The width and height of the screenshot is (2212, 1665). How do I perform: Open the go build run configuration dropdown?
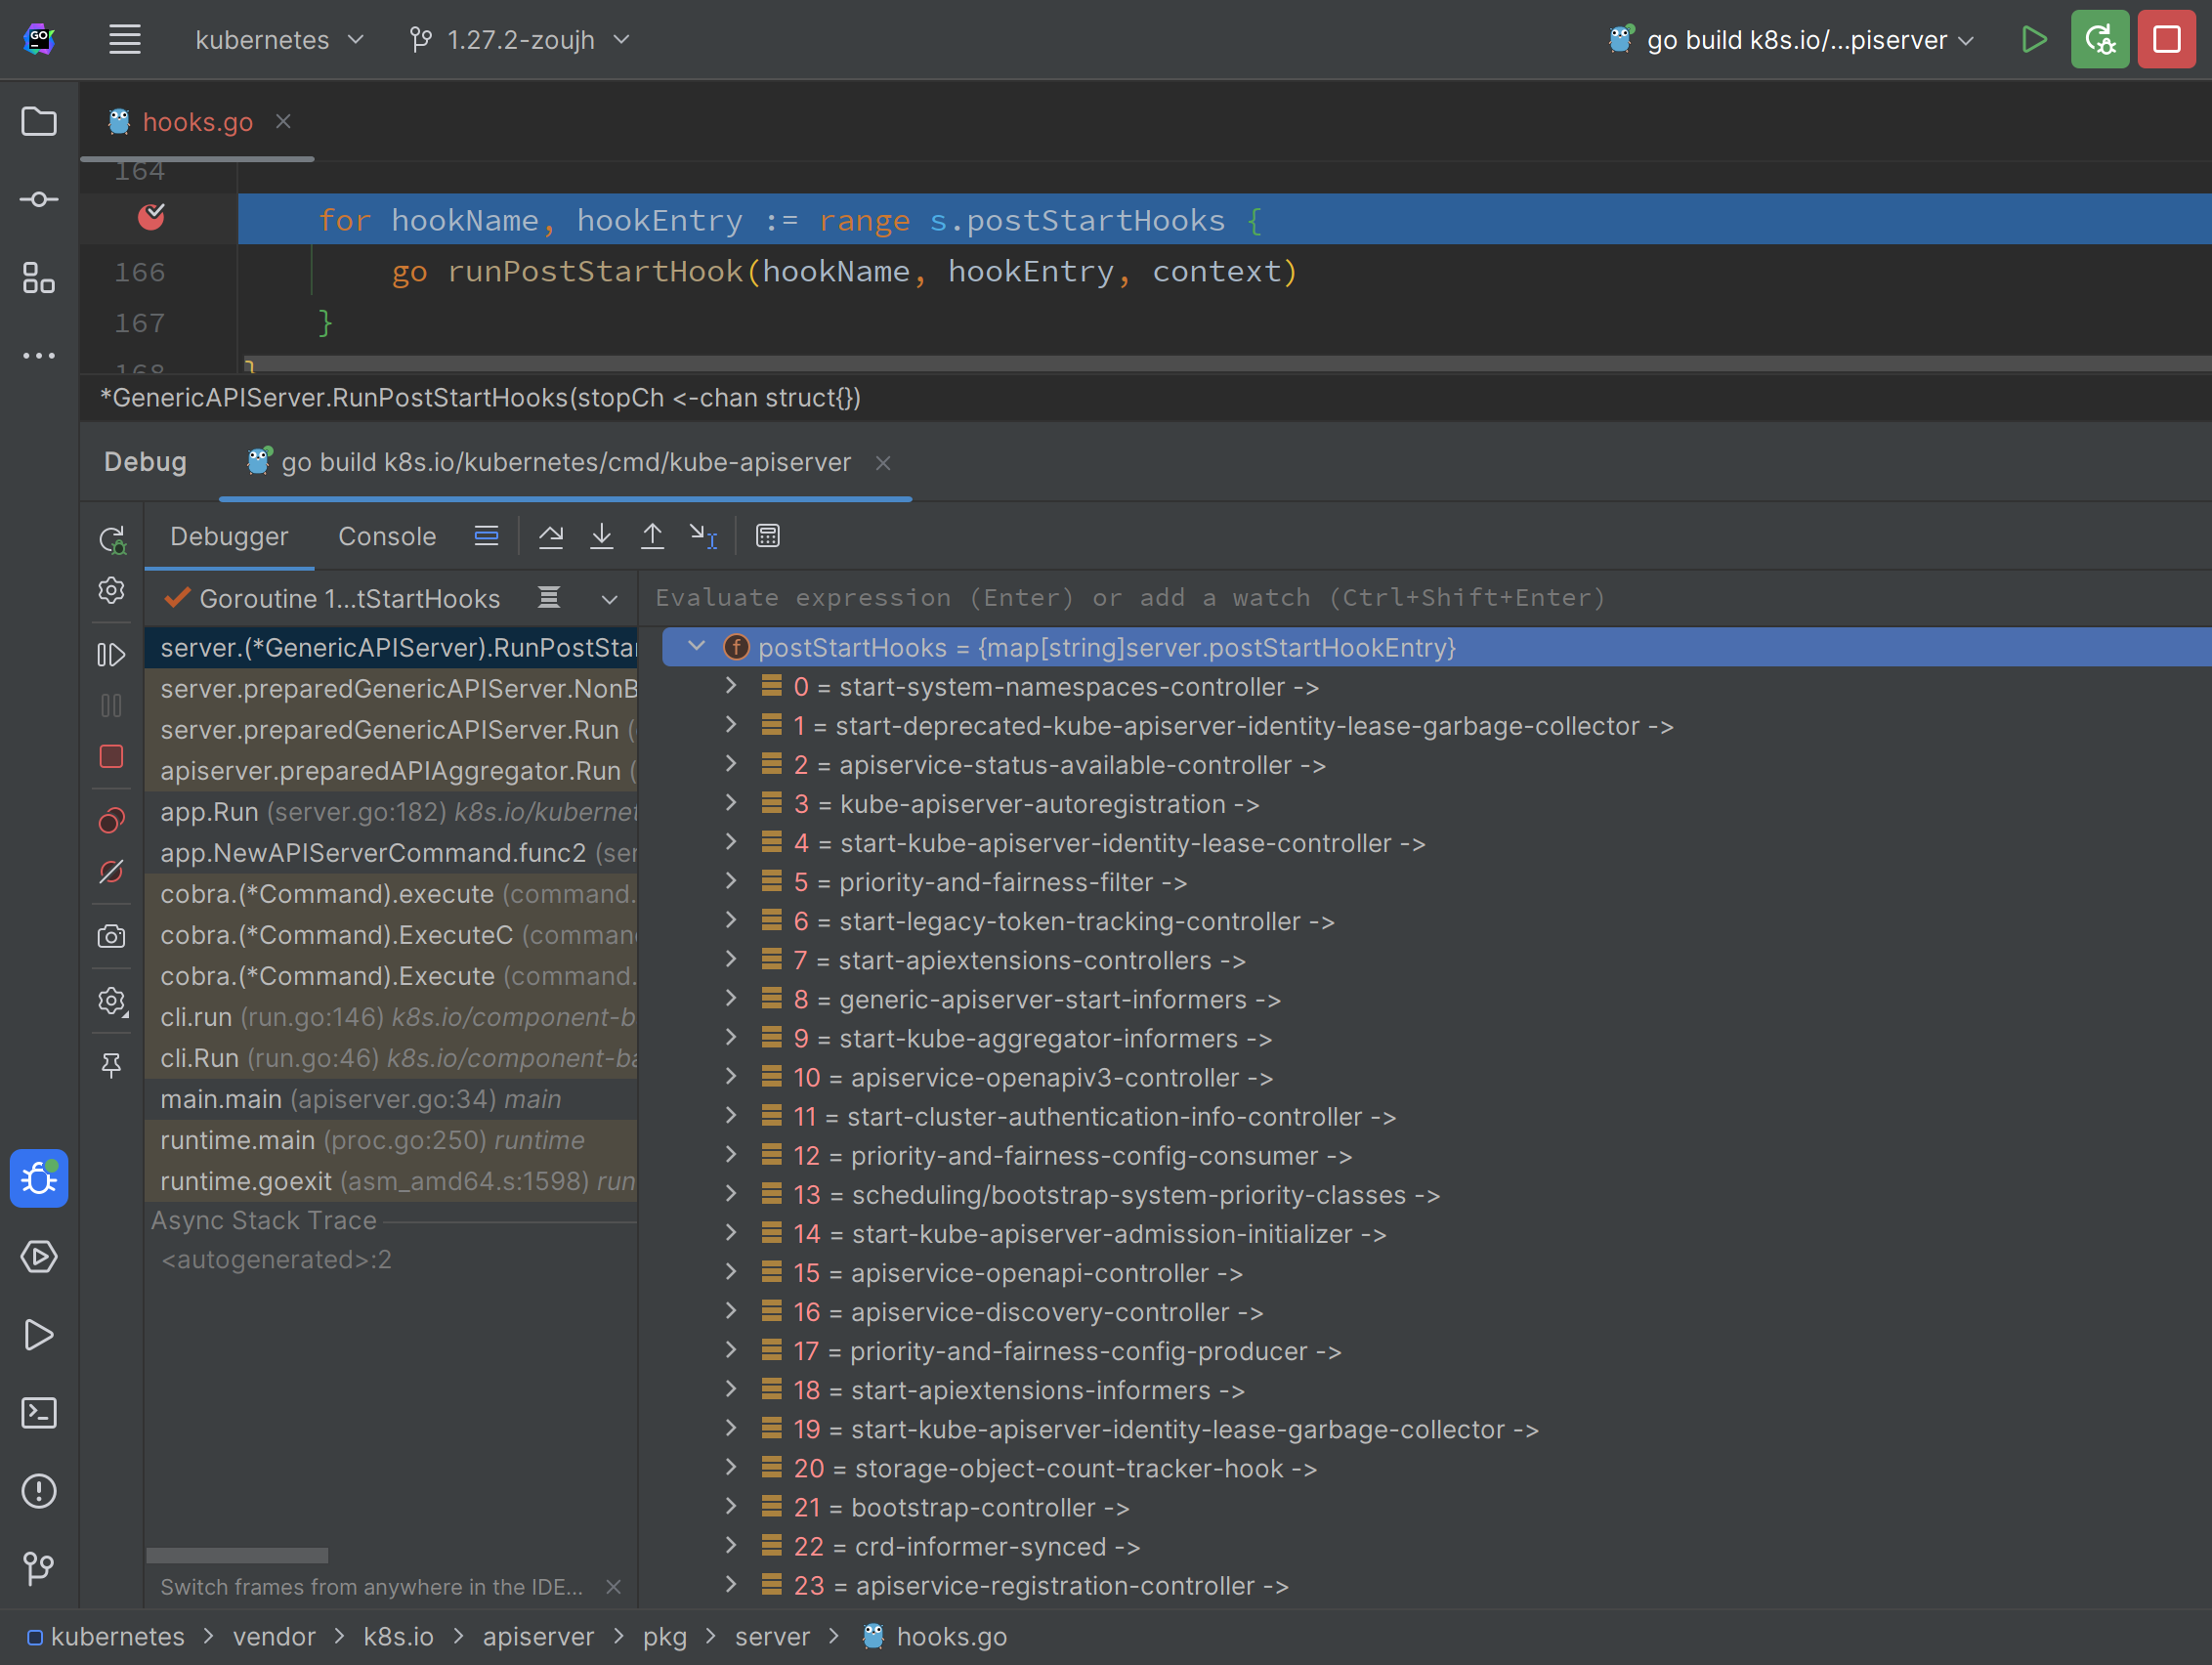pos(1791,40)
